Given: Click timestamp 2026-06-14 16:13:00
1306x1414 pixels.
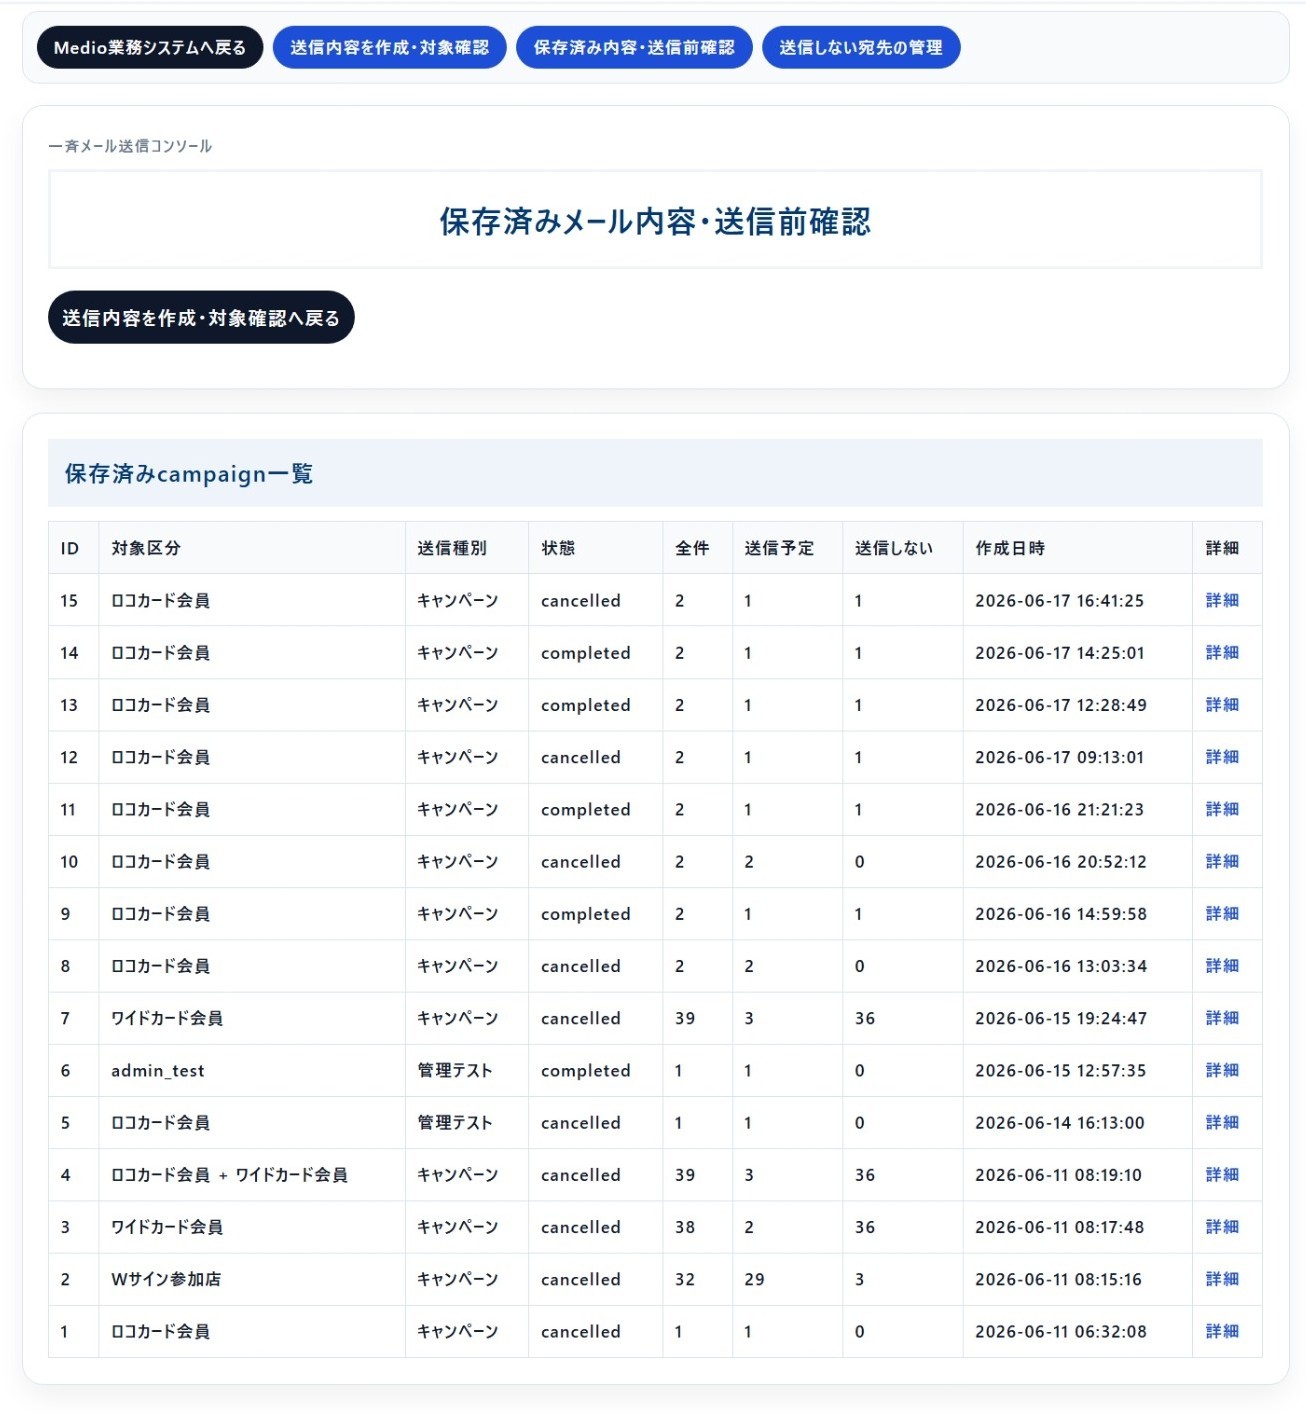Looking at the screenshot, I should pos(1059,1122).
